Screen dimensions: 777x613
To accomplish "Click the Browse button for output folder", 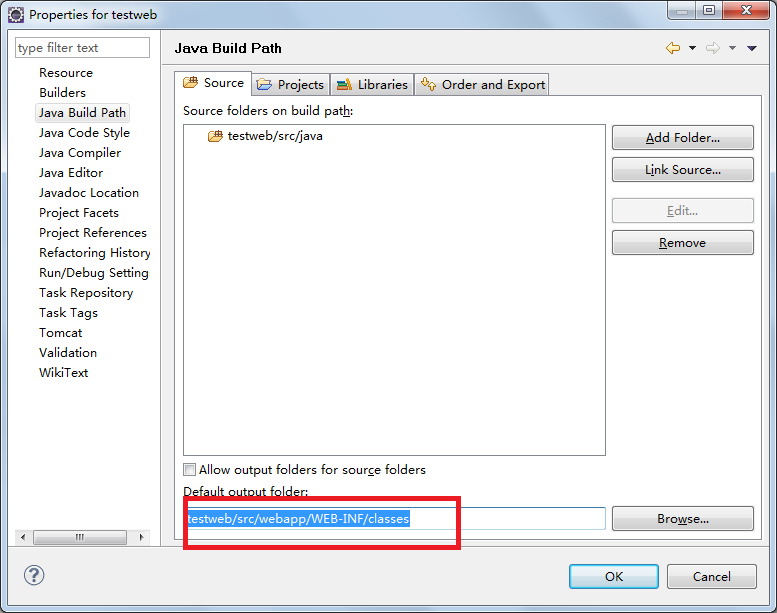I will (x=682, y=519).
